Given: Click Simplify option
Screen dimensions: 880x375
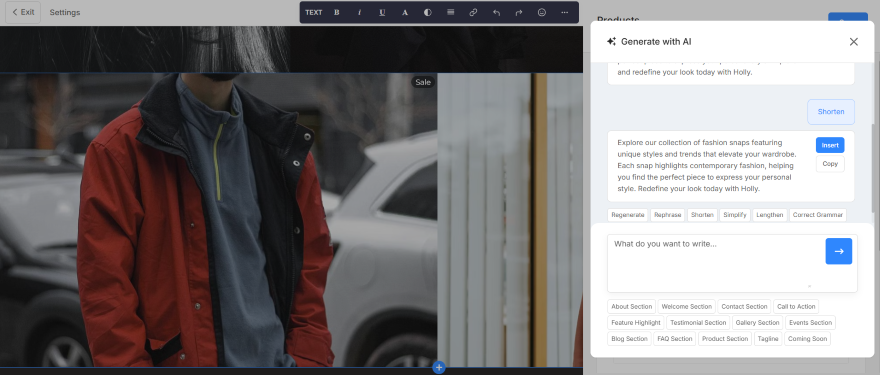Looking at the screenshot, I should click(735, 215).
